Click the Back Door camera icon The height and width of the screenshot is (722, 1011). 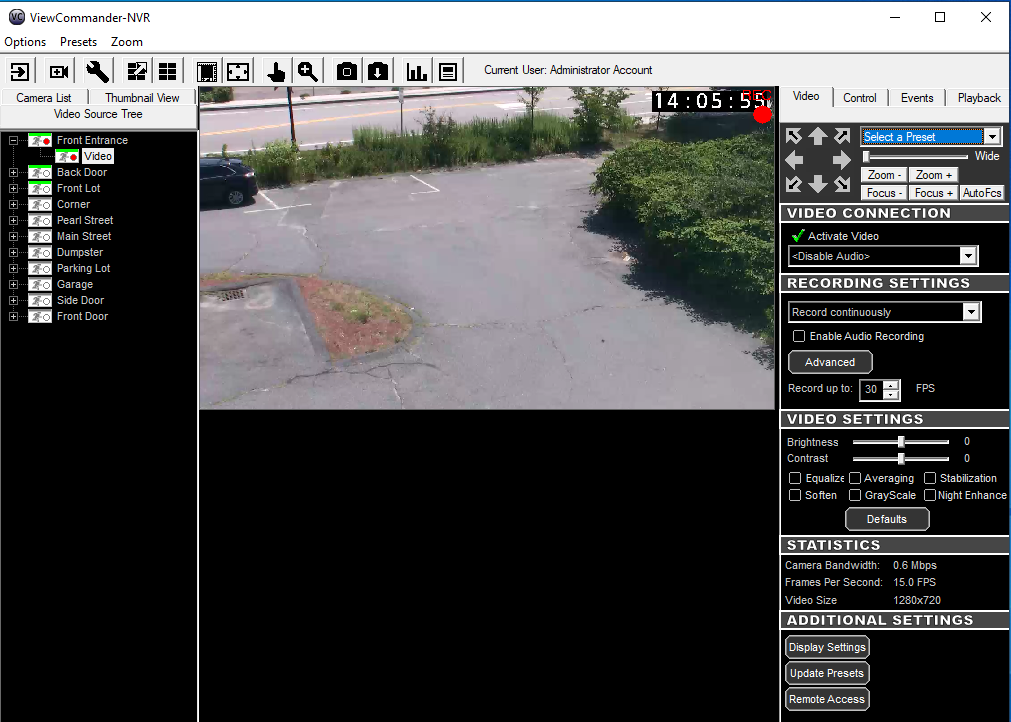coord(40,172)
